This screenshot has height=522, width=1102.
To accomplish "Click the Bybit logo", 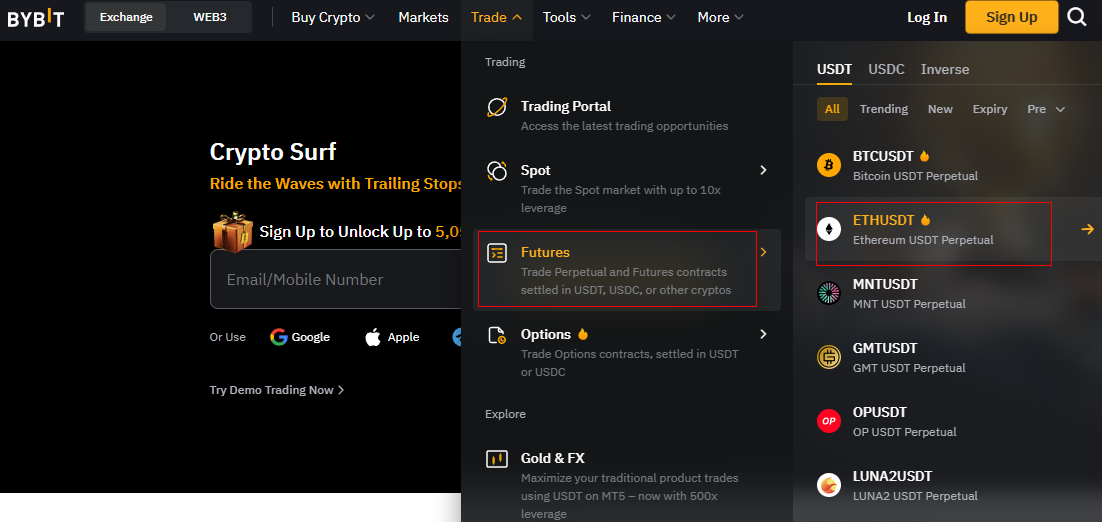I will coord(36,18).
